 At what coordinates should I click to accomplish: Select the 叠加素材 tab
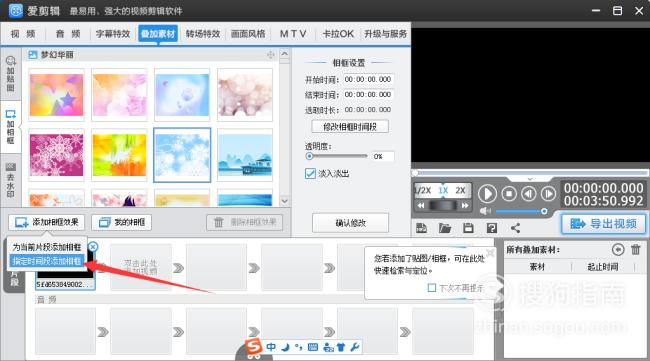pyautogui.click(x=158, y=34)
